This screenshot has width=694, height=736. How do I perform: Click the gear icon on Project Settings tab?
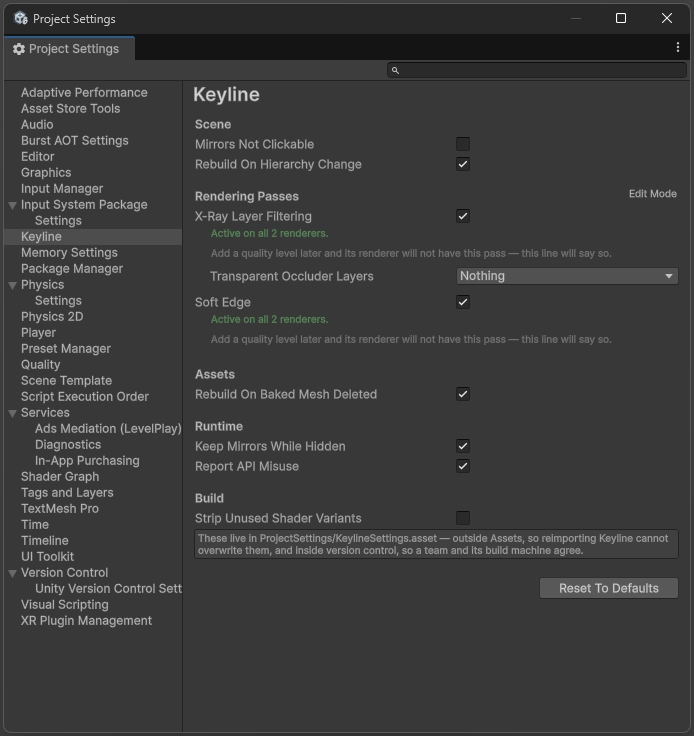(x=19, y=49)
